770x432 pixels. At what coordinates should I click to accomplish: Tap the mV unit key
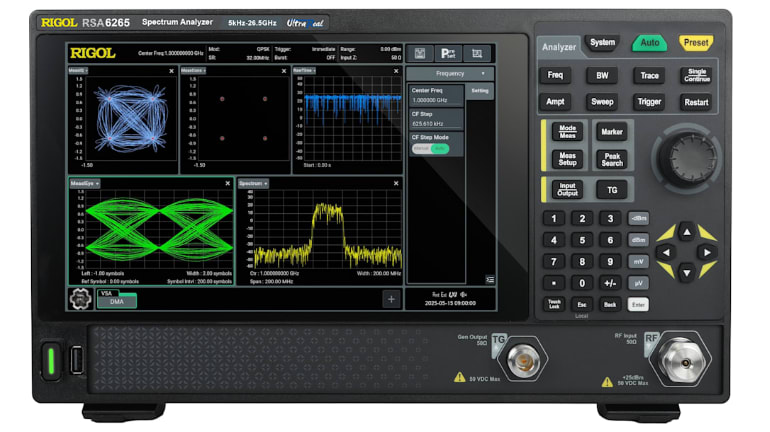[638, 262]
